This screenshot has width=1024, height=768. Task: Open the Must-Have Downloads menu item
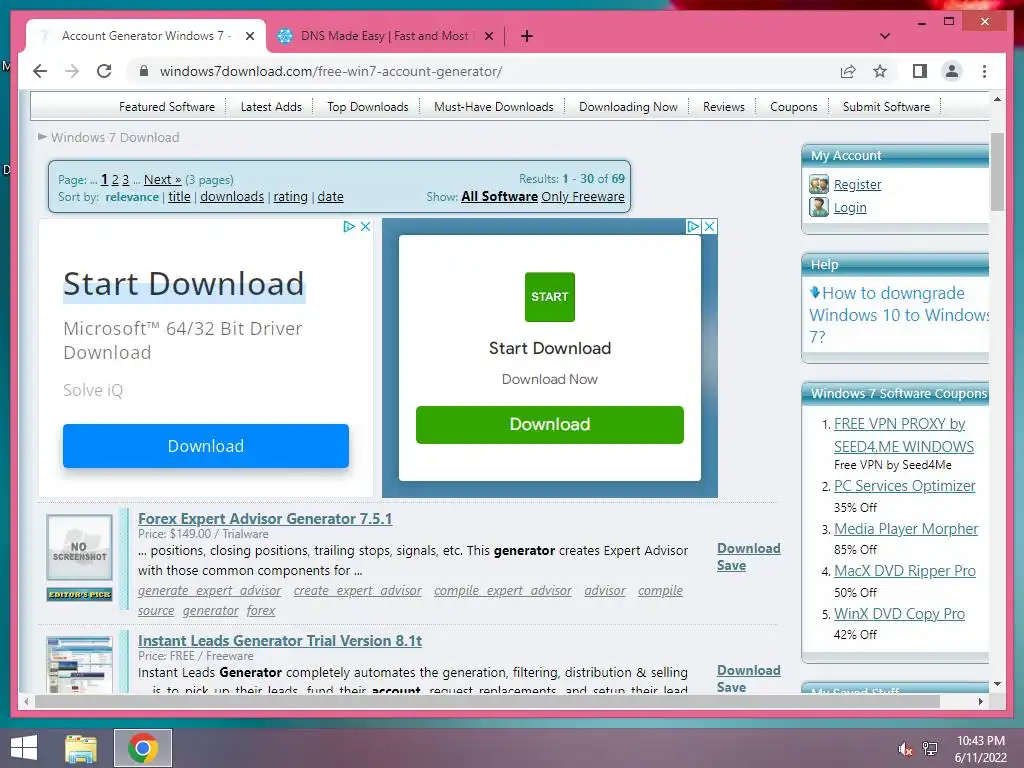(494, 106)
